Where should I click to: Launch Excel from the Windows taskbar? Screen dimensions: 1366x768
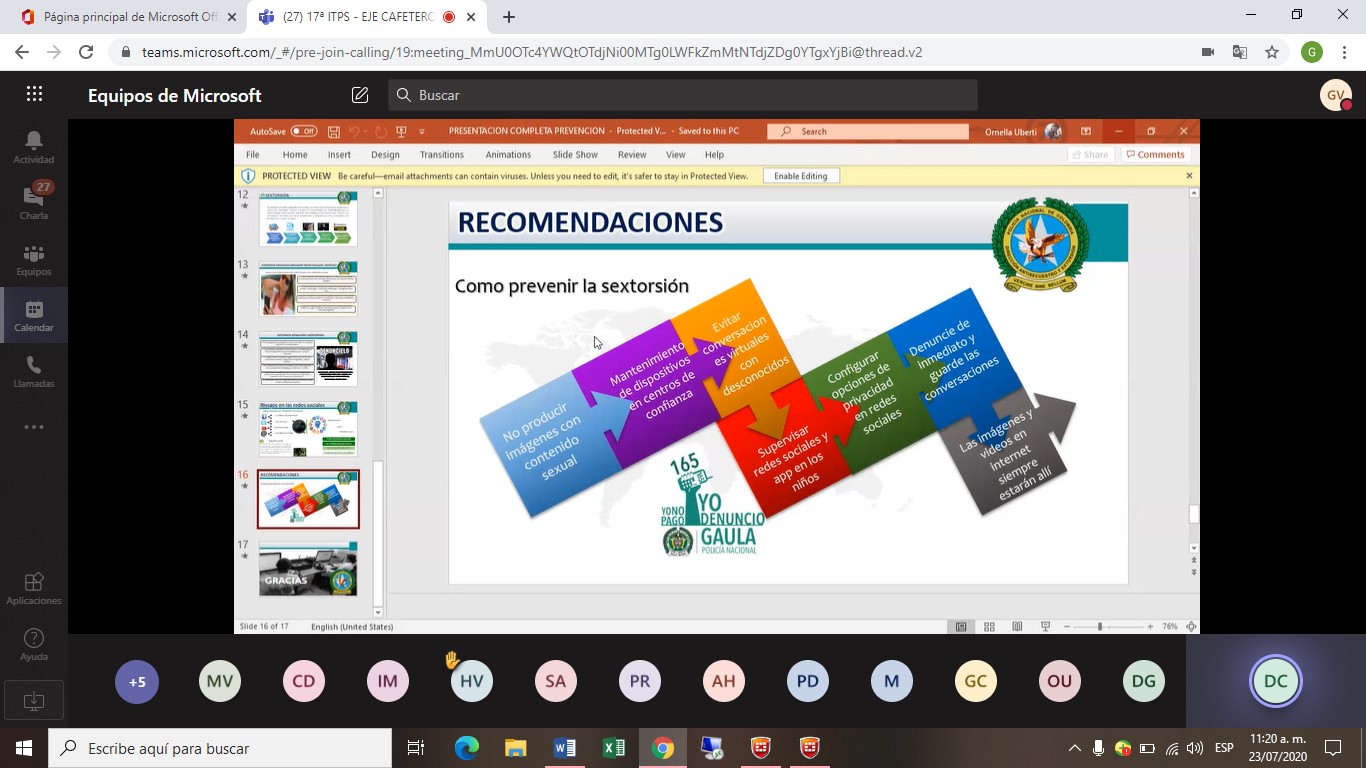coord(613,748)
